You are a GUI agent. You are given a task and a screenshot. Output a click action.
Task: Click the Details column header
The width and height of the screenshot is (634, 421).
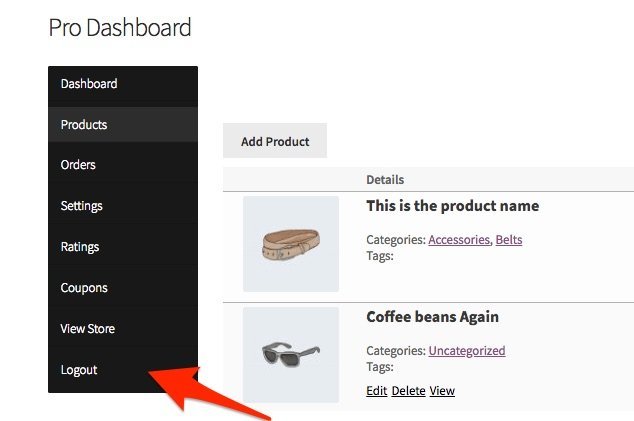point(385,180)
